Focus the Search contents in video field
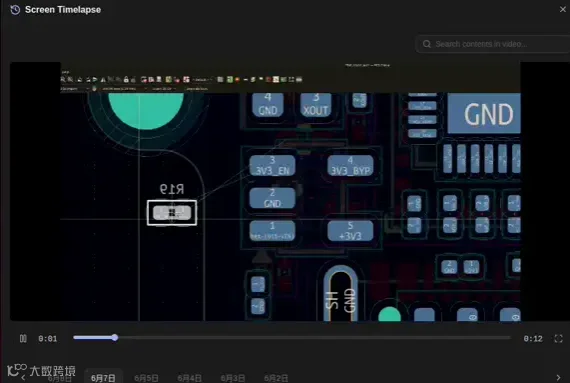This screenshot has width=570, height=383. click(494, 44)
